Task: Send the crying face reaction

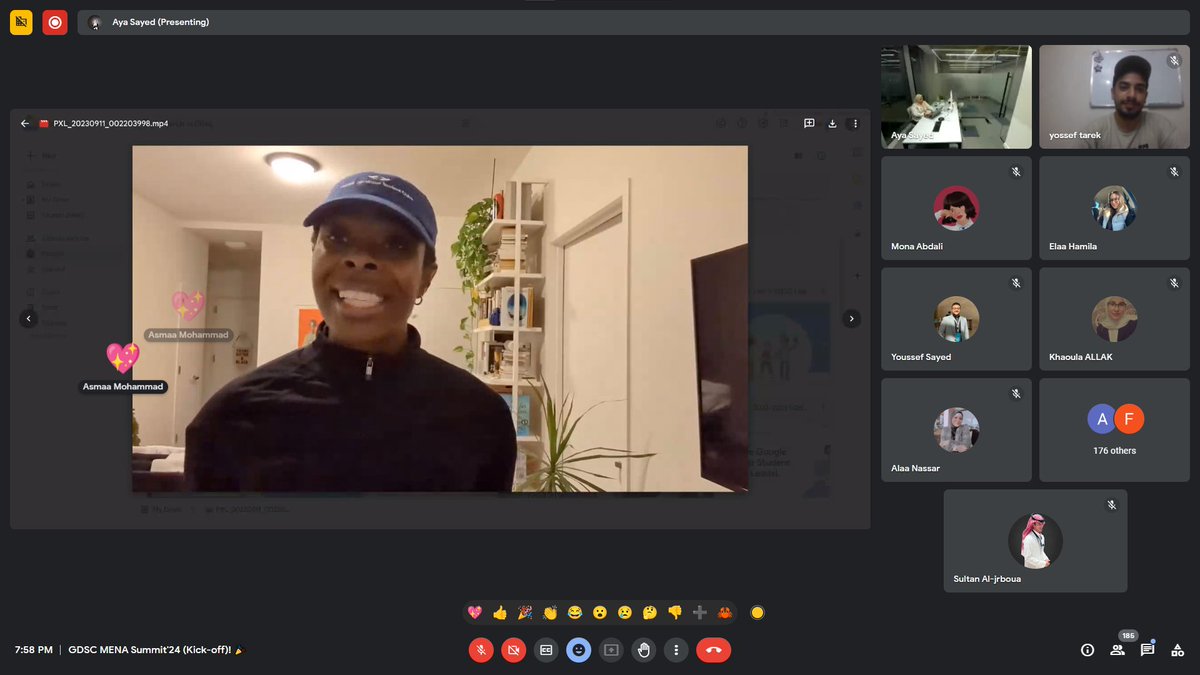Action: [625, 613]
